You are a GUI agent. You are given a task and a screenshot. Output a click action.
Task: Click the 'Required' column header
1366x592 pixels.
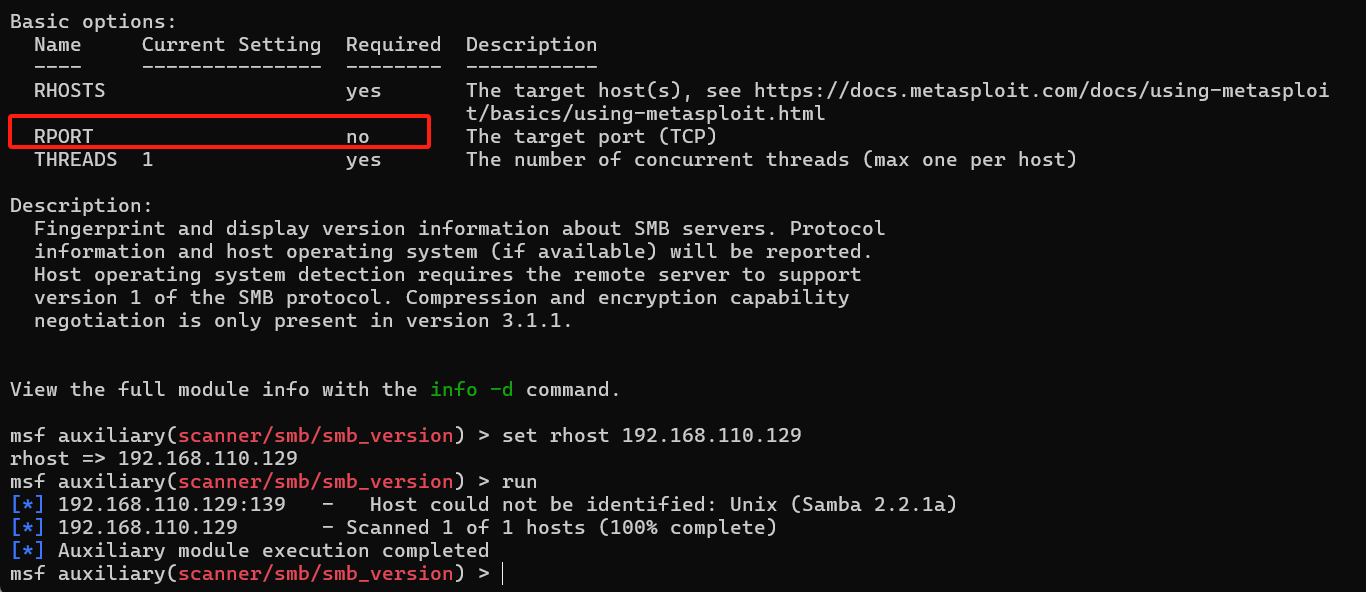[x=393, y=45]
